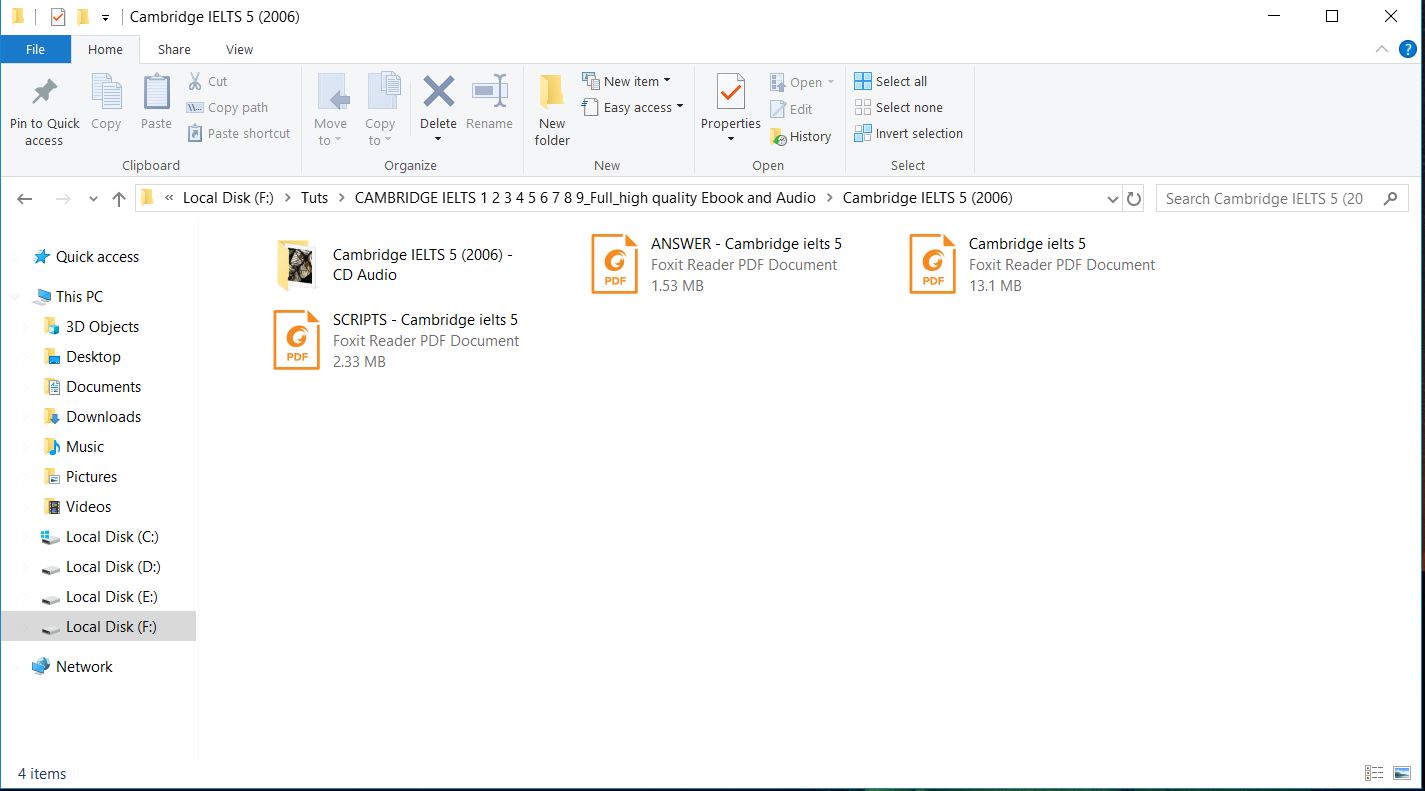Image resolution: width=1425 pixels, height=791 pixels.
Task: Show file History
Action: coord(800,136)
